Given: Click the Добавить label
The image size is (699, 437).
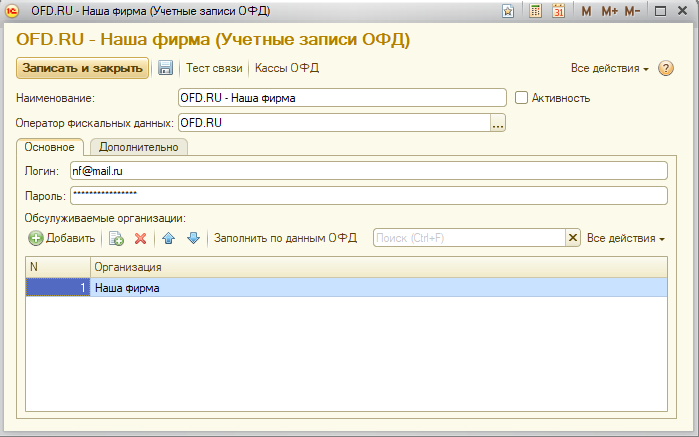Looking at the screenshot, I should (x=70, y=238).
